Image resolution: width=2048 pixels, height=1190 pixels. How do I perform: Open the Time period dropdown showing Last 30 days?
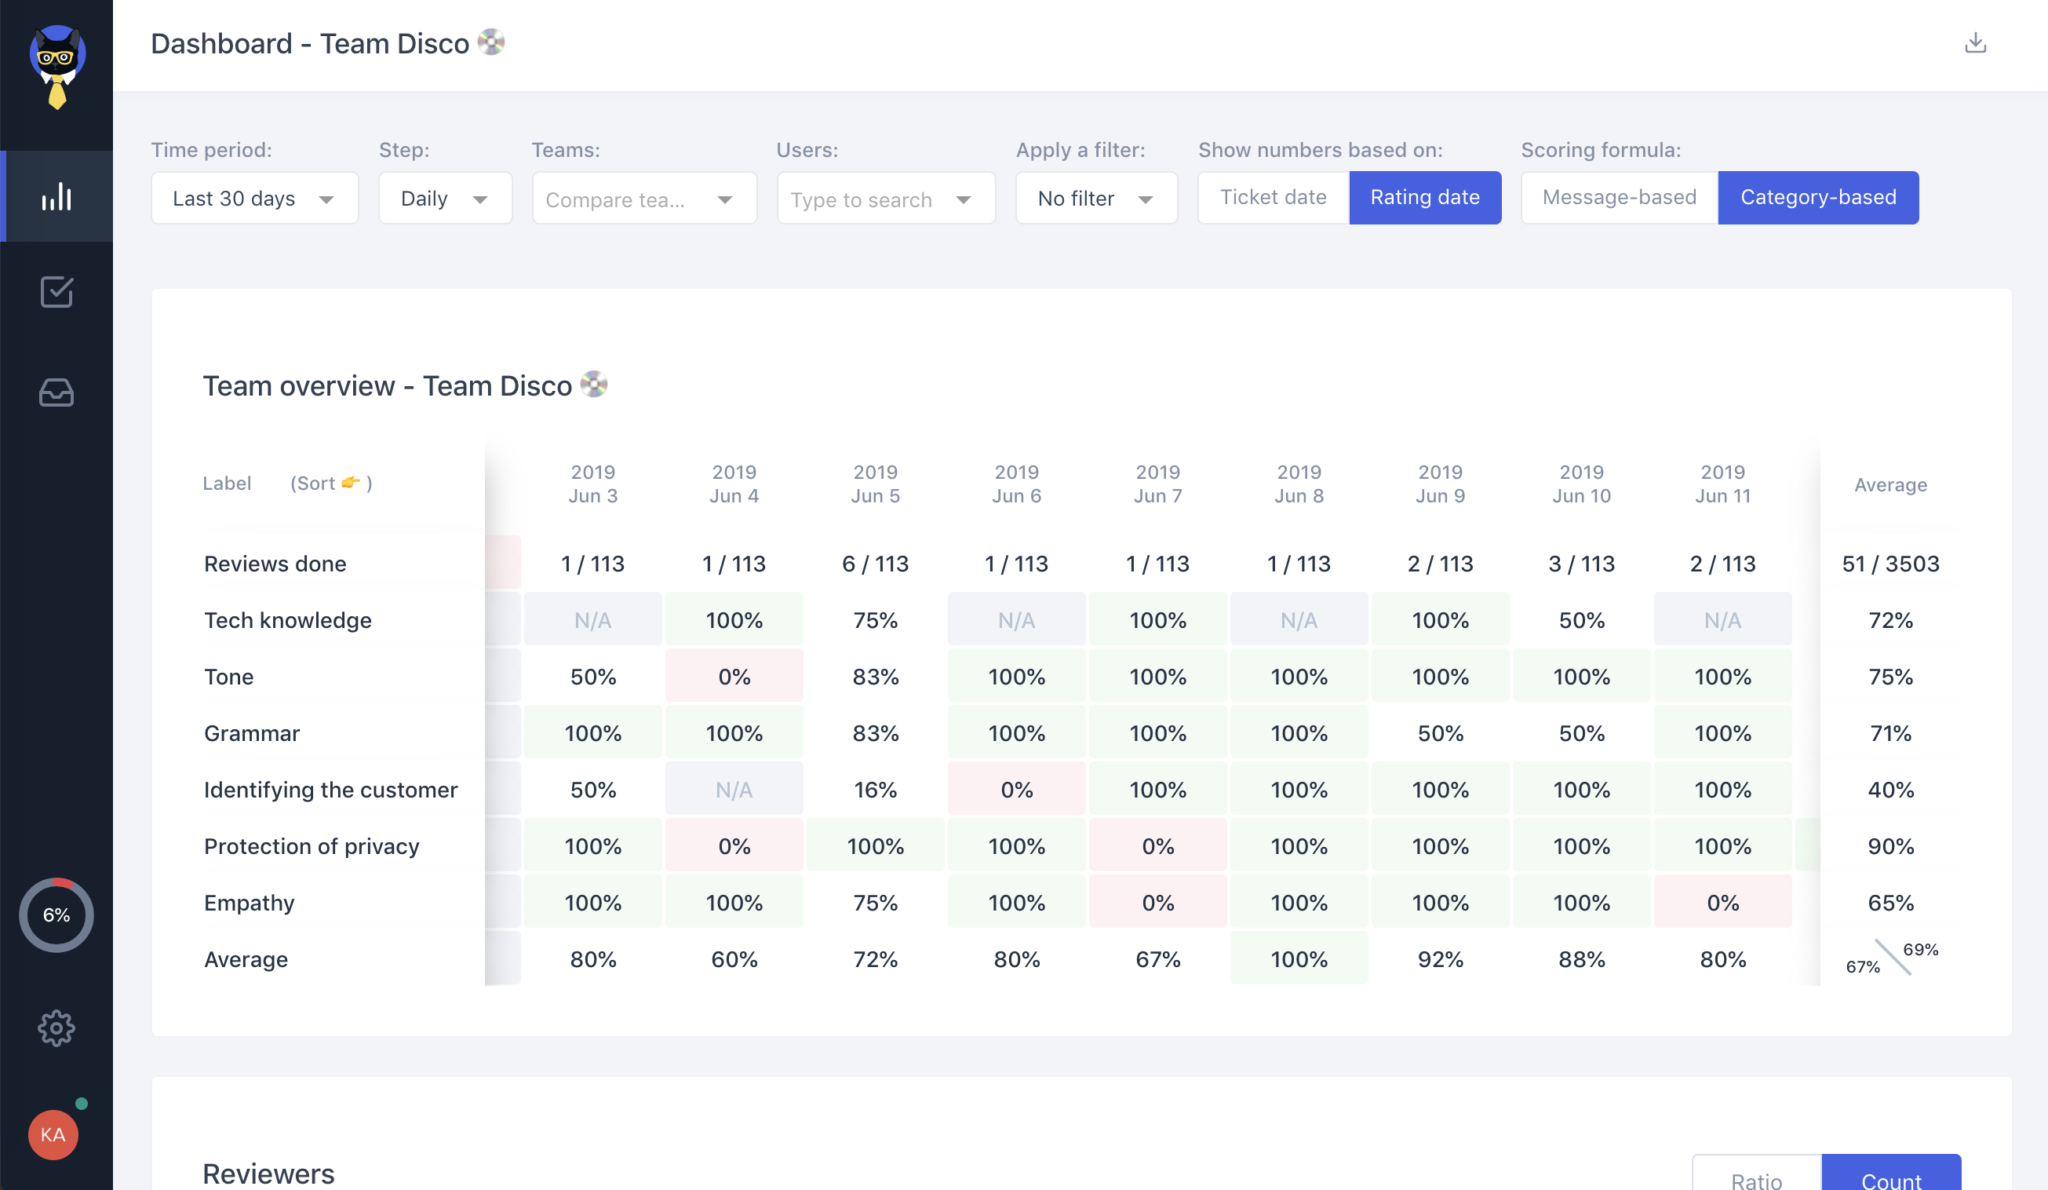click(254, 198)
